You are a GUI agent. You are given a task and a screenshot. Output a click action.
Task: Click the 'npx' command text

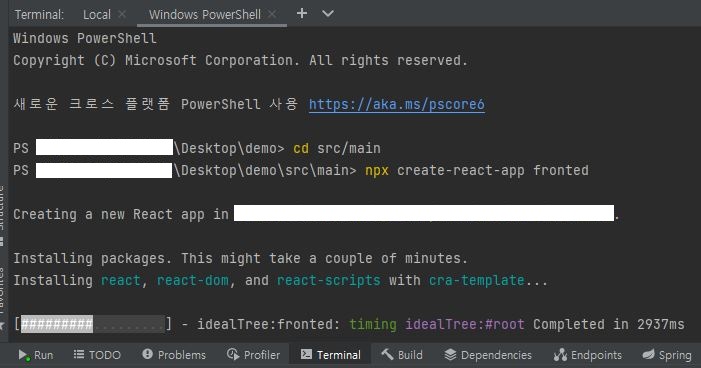[x=377, y=170]
